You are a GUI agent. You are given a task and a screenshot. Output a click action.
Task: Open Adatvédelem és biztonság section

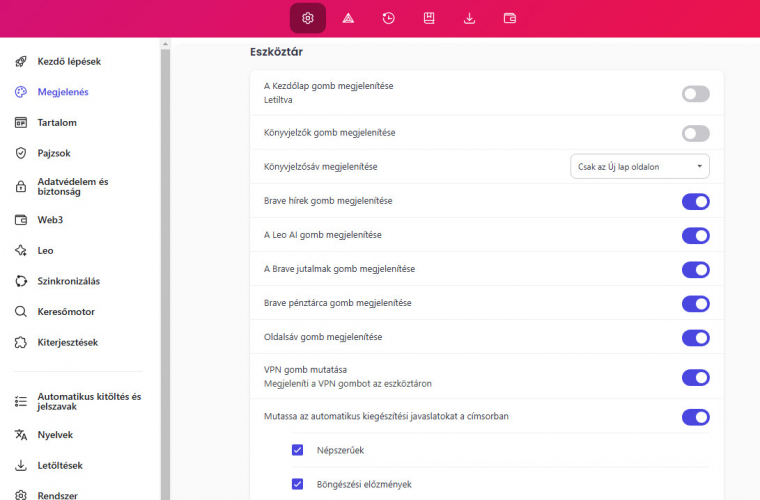click(x=73, y=187)
